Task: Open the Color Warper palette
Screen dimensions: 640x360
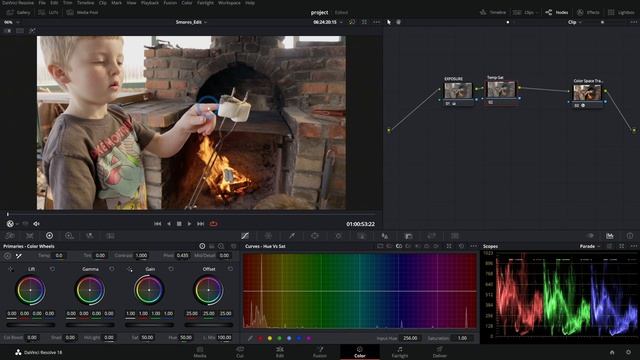Action: click(268, 236)
